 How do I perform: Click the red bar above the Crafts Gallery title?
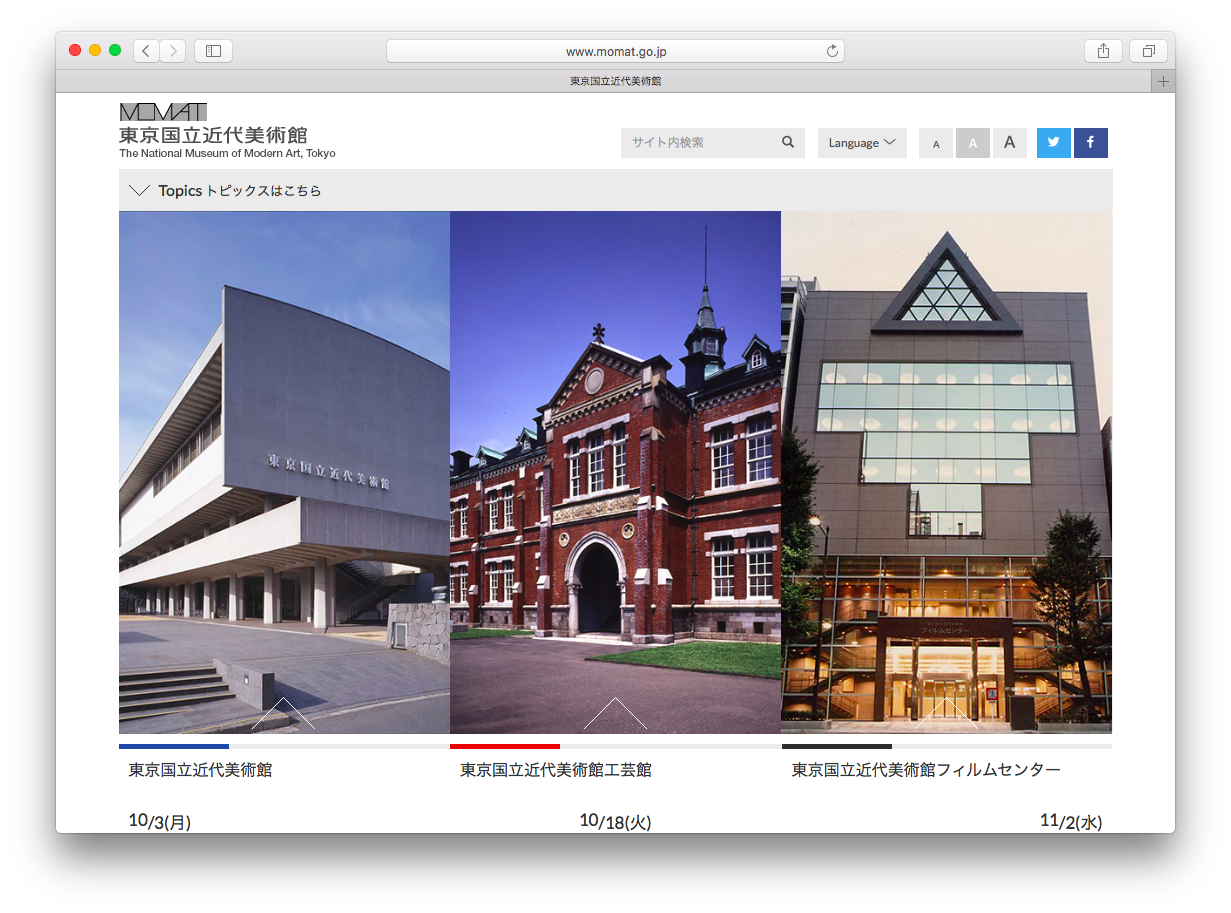pos(505,746)
